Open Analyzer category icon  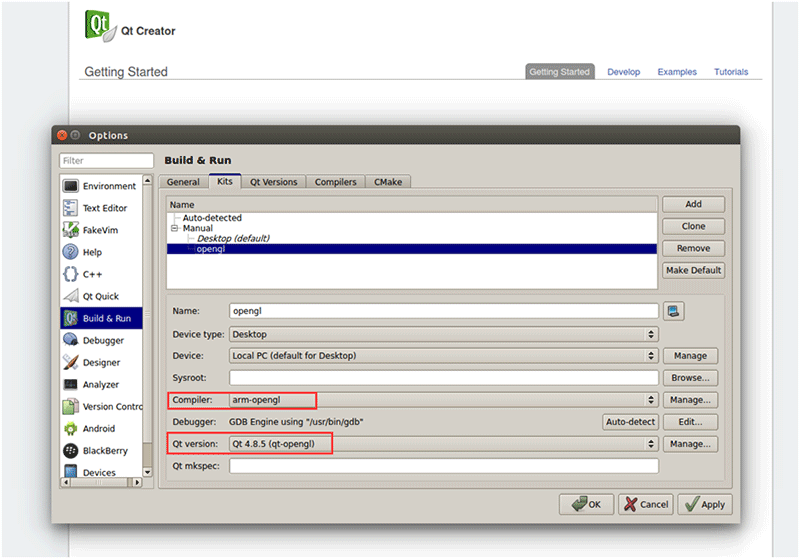(x=70, y=385)
